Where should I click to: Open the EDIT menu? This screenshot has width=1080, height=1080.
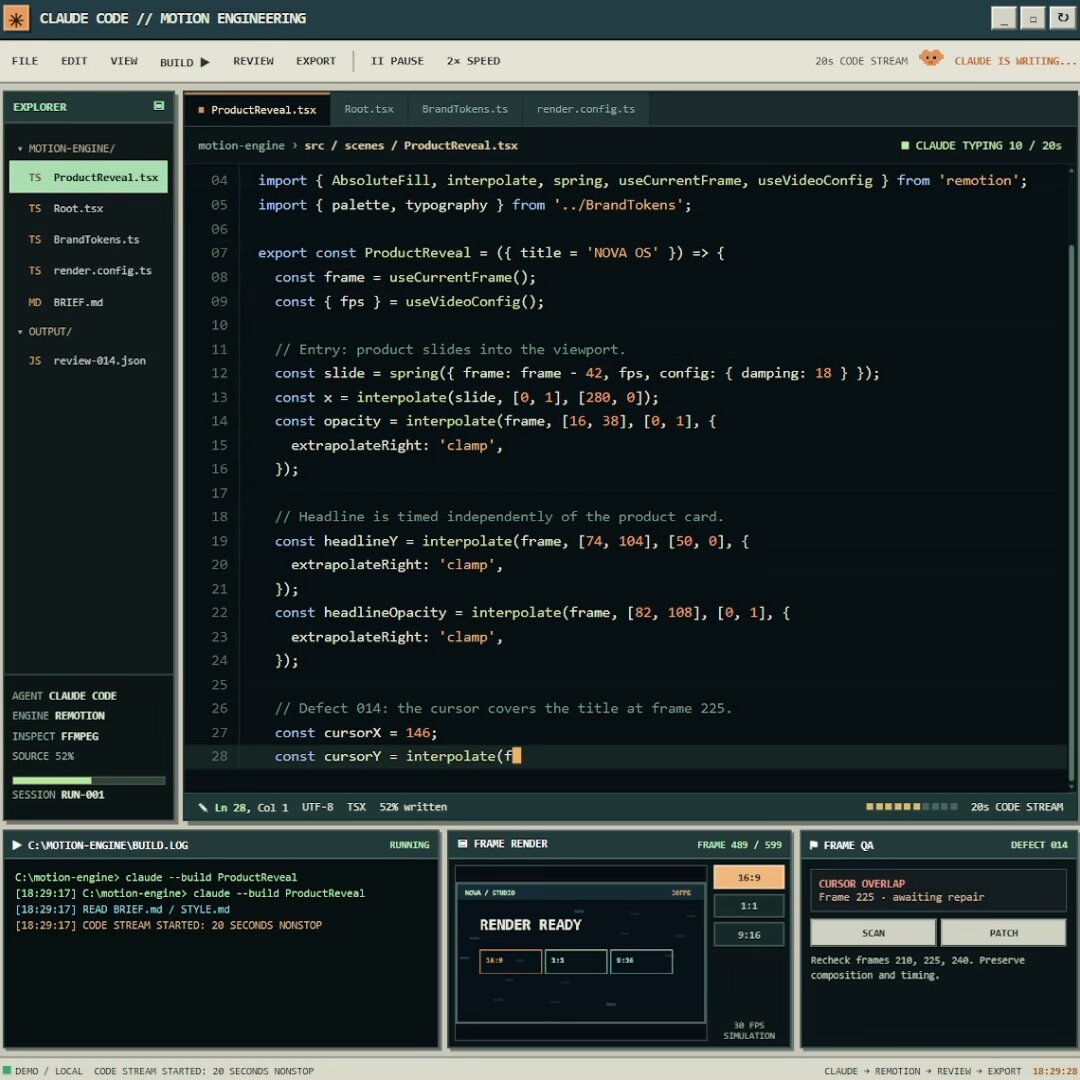74,61
